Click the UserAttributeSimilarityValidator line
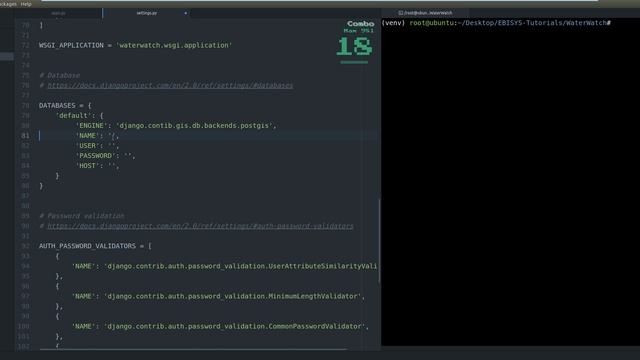This screenshot has width=640, height=360. point(224,266)
